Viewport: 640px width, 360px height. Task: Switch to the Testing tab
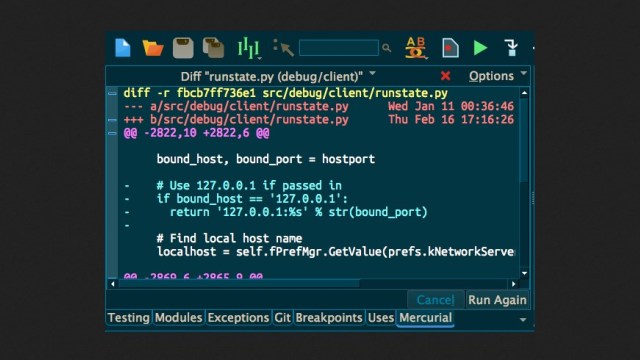click(x=129, y=318)
